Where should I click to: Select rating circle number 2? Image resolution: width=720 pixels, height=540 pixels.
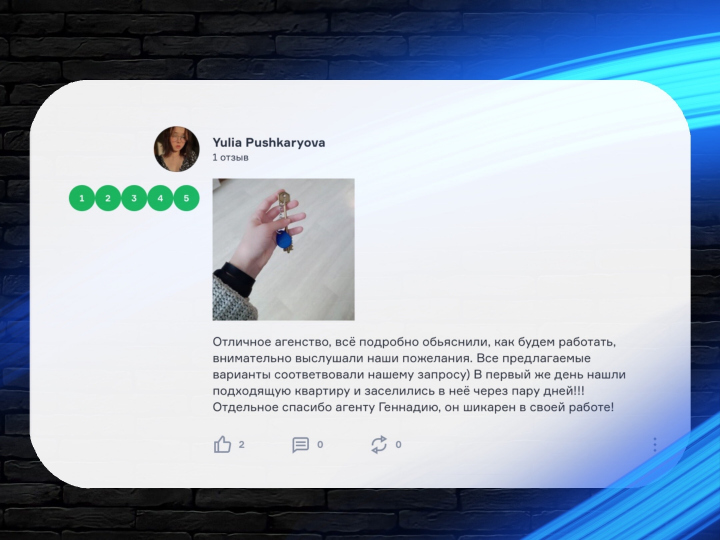click(x=108, y=198)
